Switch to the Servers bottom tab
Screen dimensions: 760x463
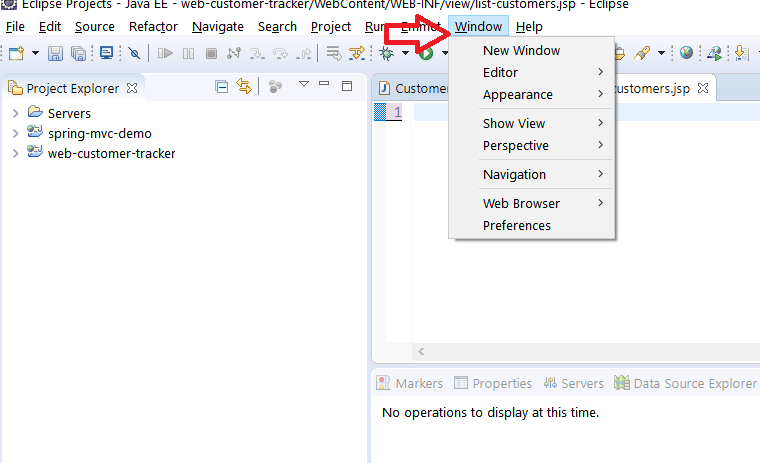573,383
